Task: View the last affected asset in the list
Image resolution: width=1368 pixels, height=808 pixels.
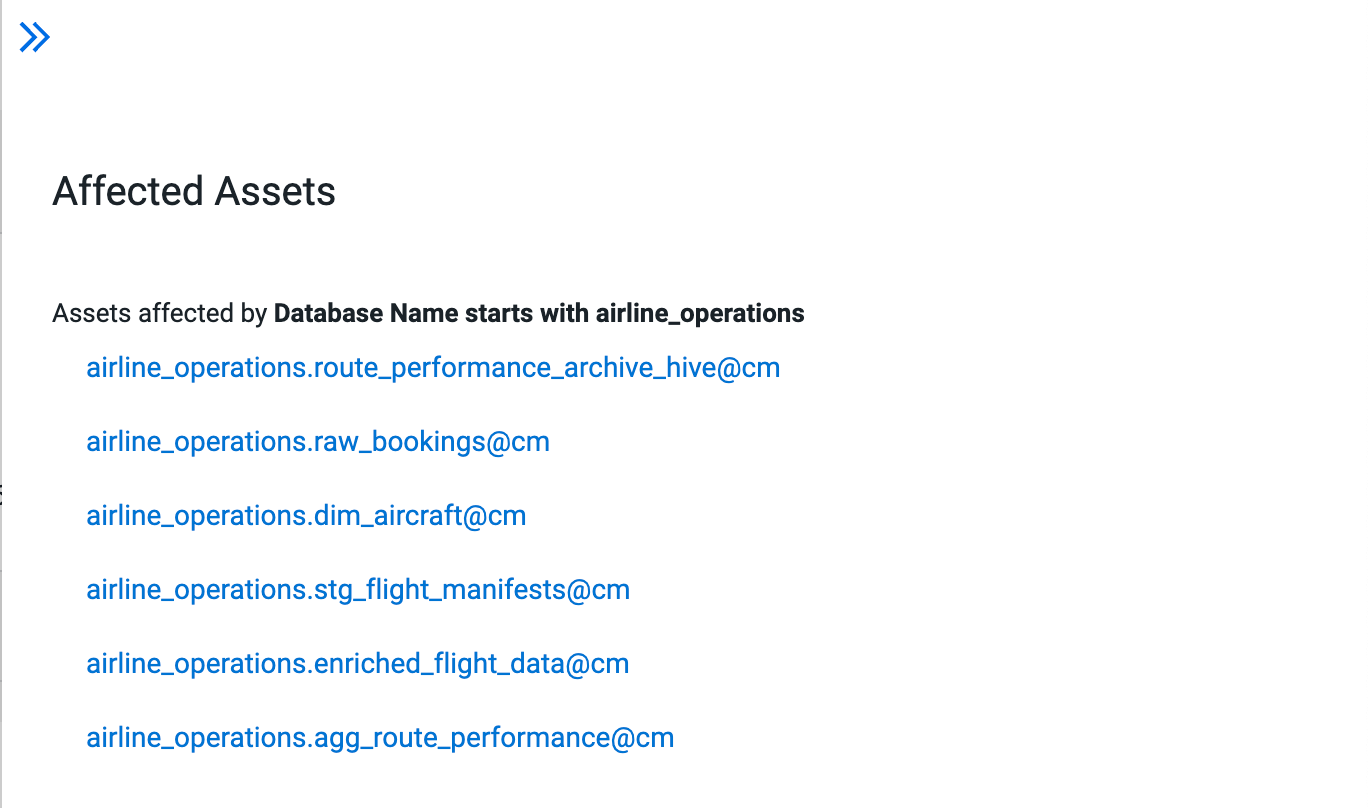Action: (379, 738)
